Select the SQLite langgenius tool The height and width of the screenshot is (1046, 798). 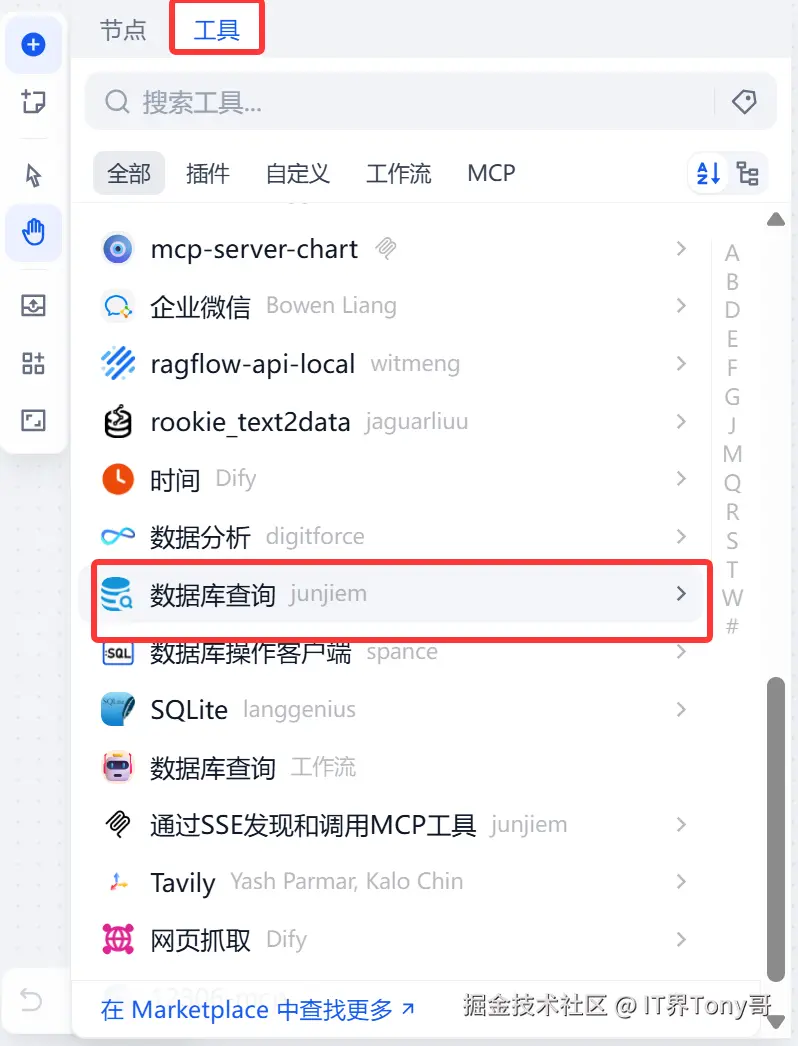(x=394, y=709)
